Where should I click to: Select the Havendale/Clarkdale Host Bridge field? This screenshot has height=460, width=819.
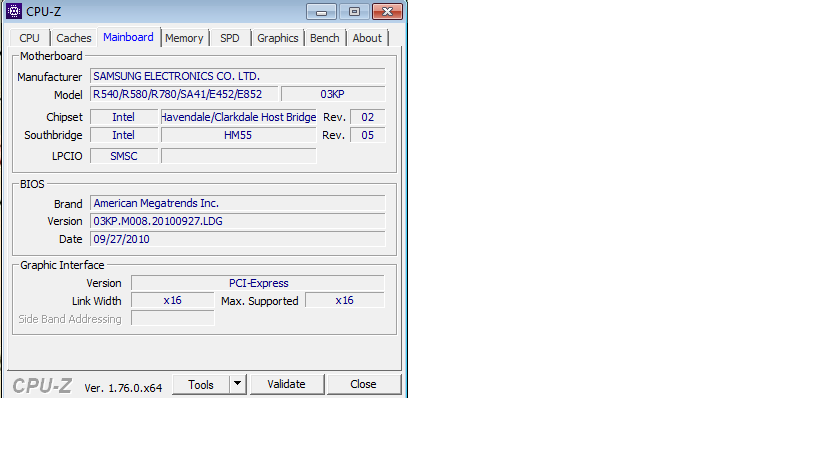pyautogui.click(x=239, y=117)
